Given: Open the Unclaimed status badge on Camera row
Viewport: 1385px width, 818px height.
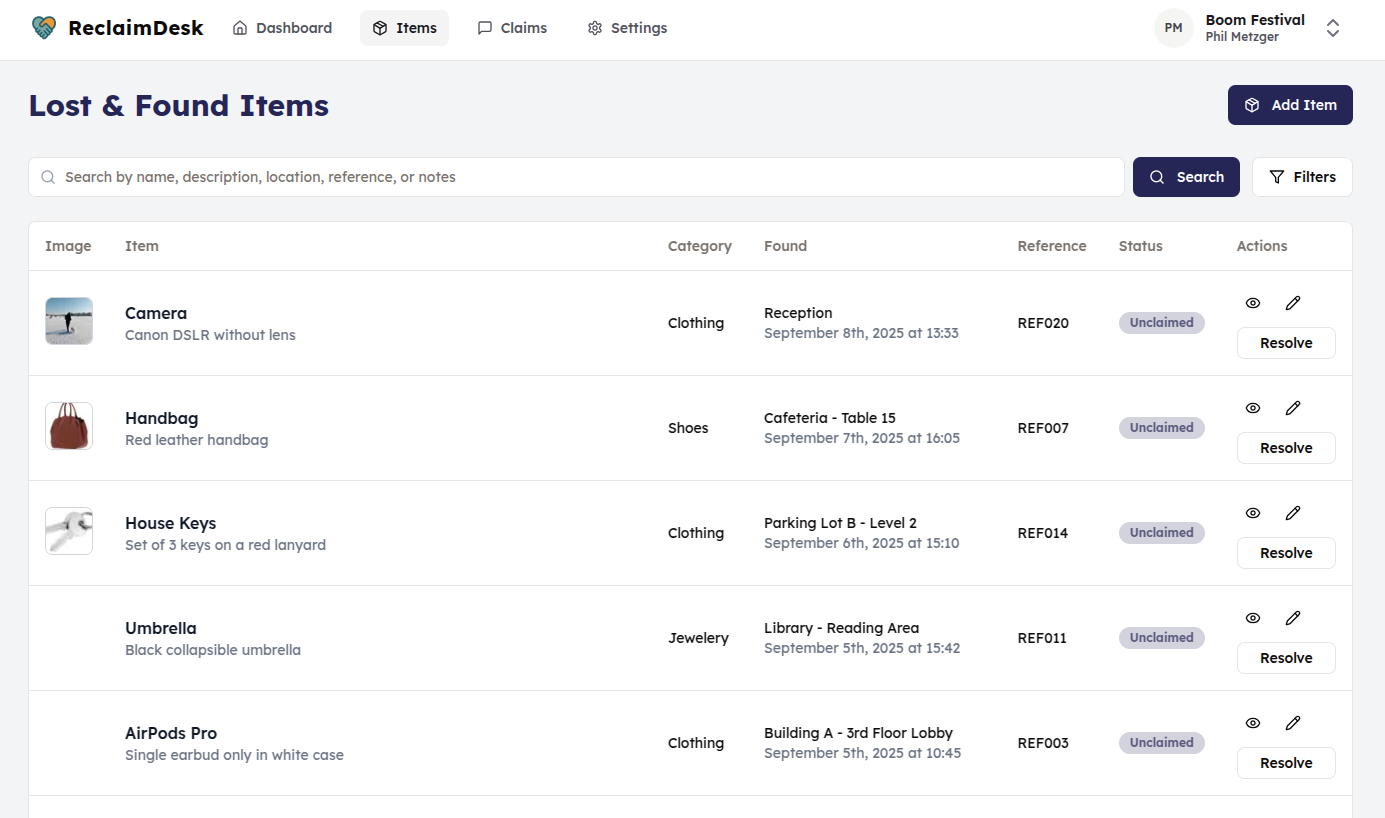Looking at the screenshot, I should [1161, 322].
